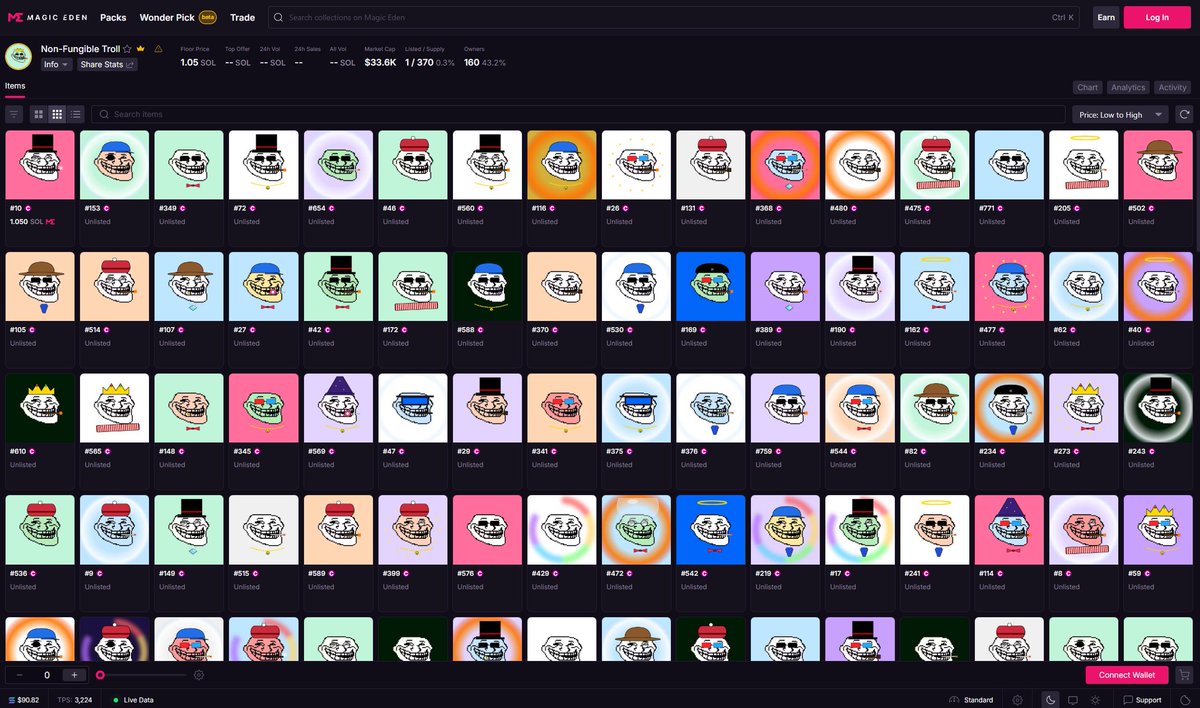
Task: Click the Connect Wallet button
Action: tap(1126, 675)
